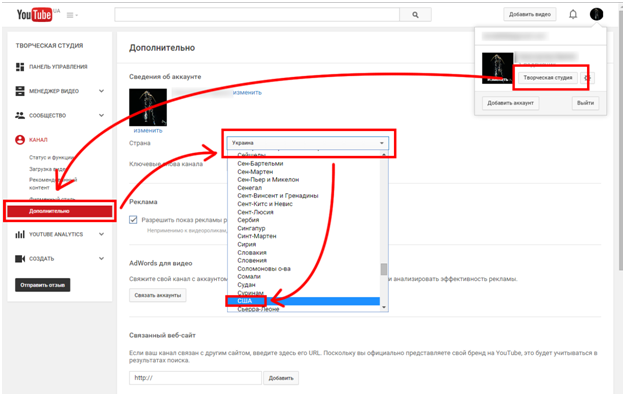The height and width of the screenshot is (401, 623).
Task: Click the Творческая студия button
Action: 548,77
